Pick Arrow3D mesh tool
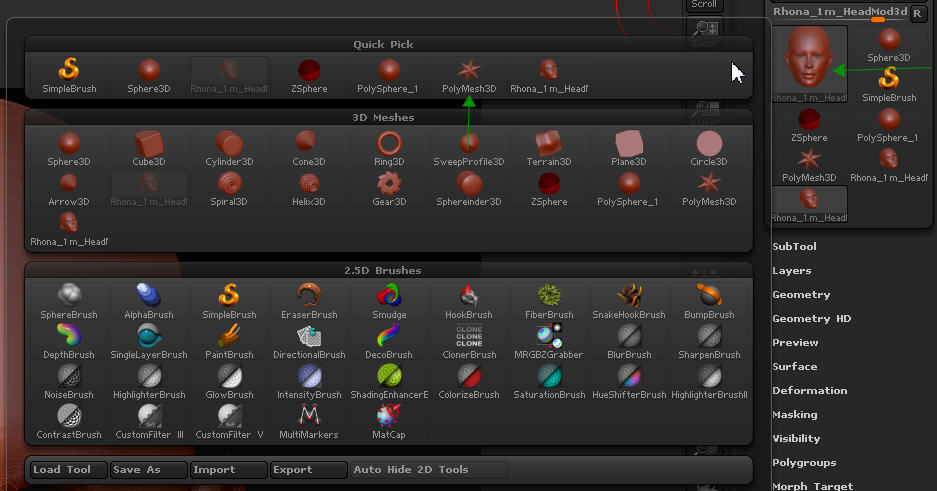This screenshot has width=937, height=491. 69,189
